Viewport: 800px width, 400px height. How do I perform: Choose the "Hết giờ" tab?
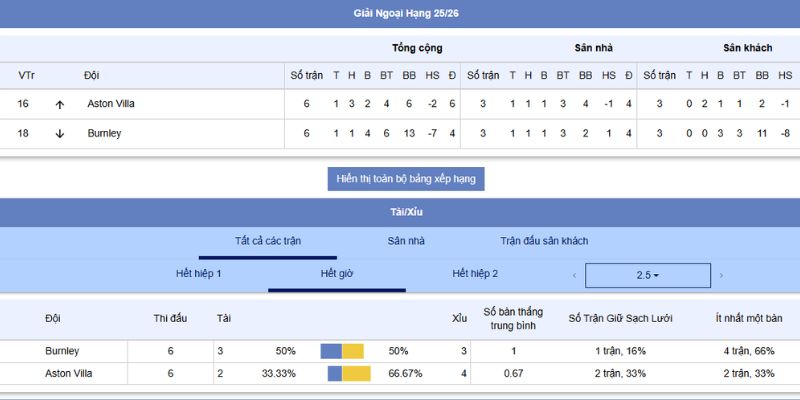coord(337,274)
